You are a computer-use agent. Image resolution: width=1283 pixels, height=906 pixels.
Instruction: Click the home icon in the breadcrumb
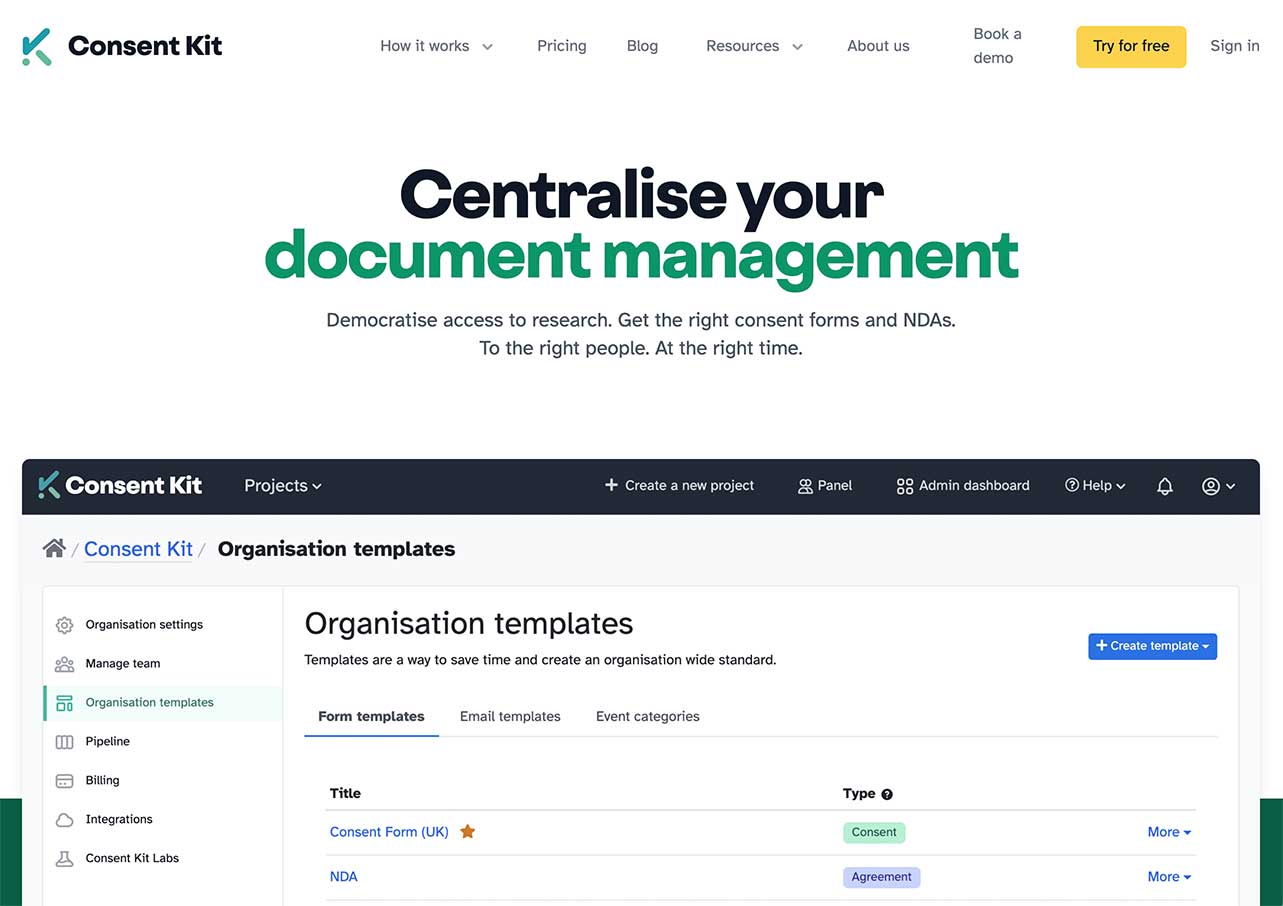coord(54,548)
